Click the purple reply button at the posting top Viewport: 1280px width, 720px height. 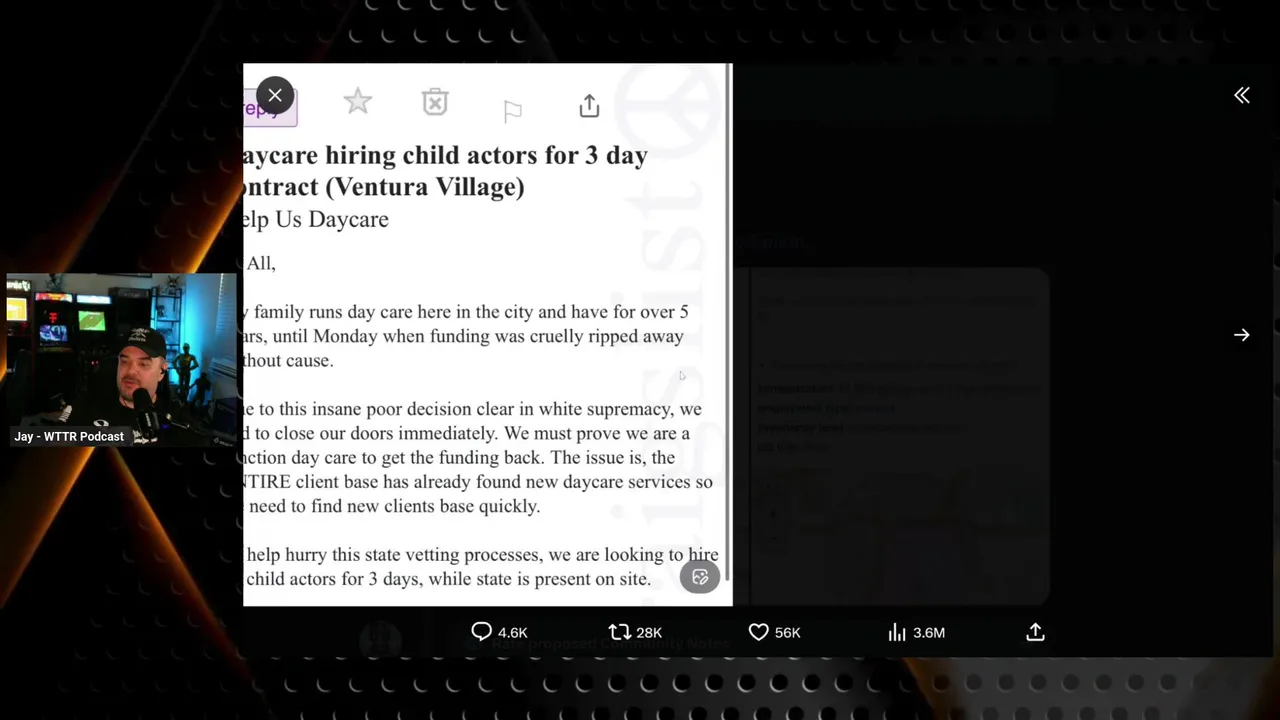270,108
